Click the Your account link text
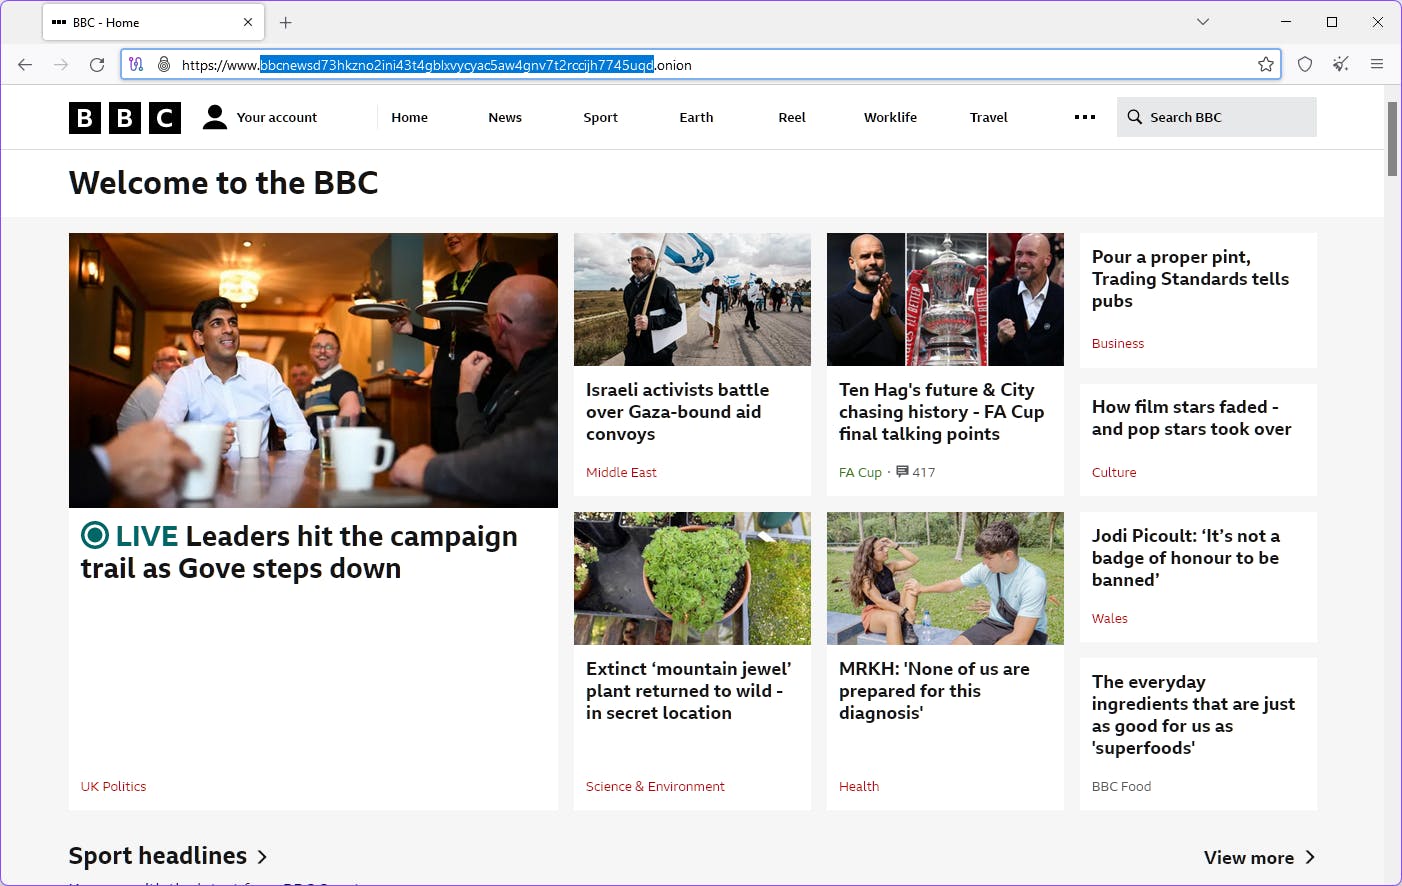Viewport: 1402px width, 886px height. pyautogui.click(x=277, y=117)
